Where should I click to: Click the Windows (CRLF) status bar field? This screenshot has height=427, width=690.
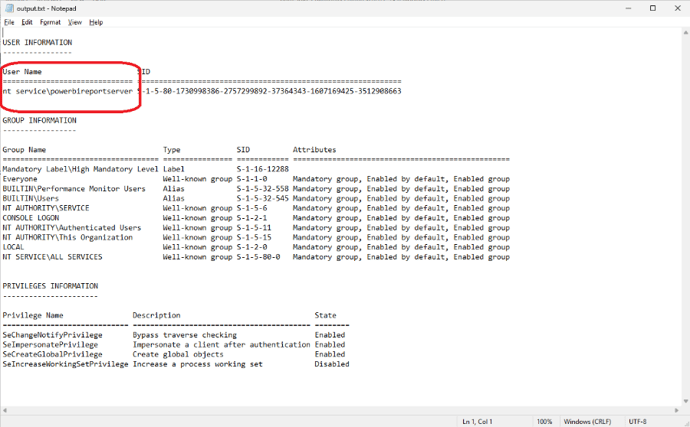[x=589, y=421]
